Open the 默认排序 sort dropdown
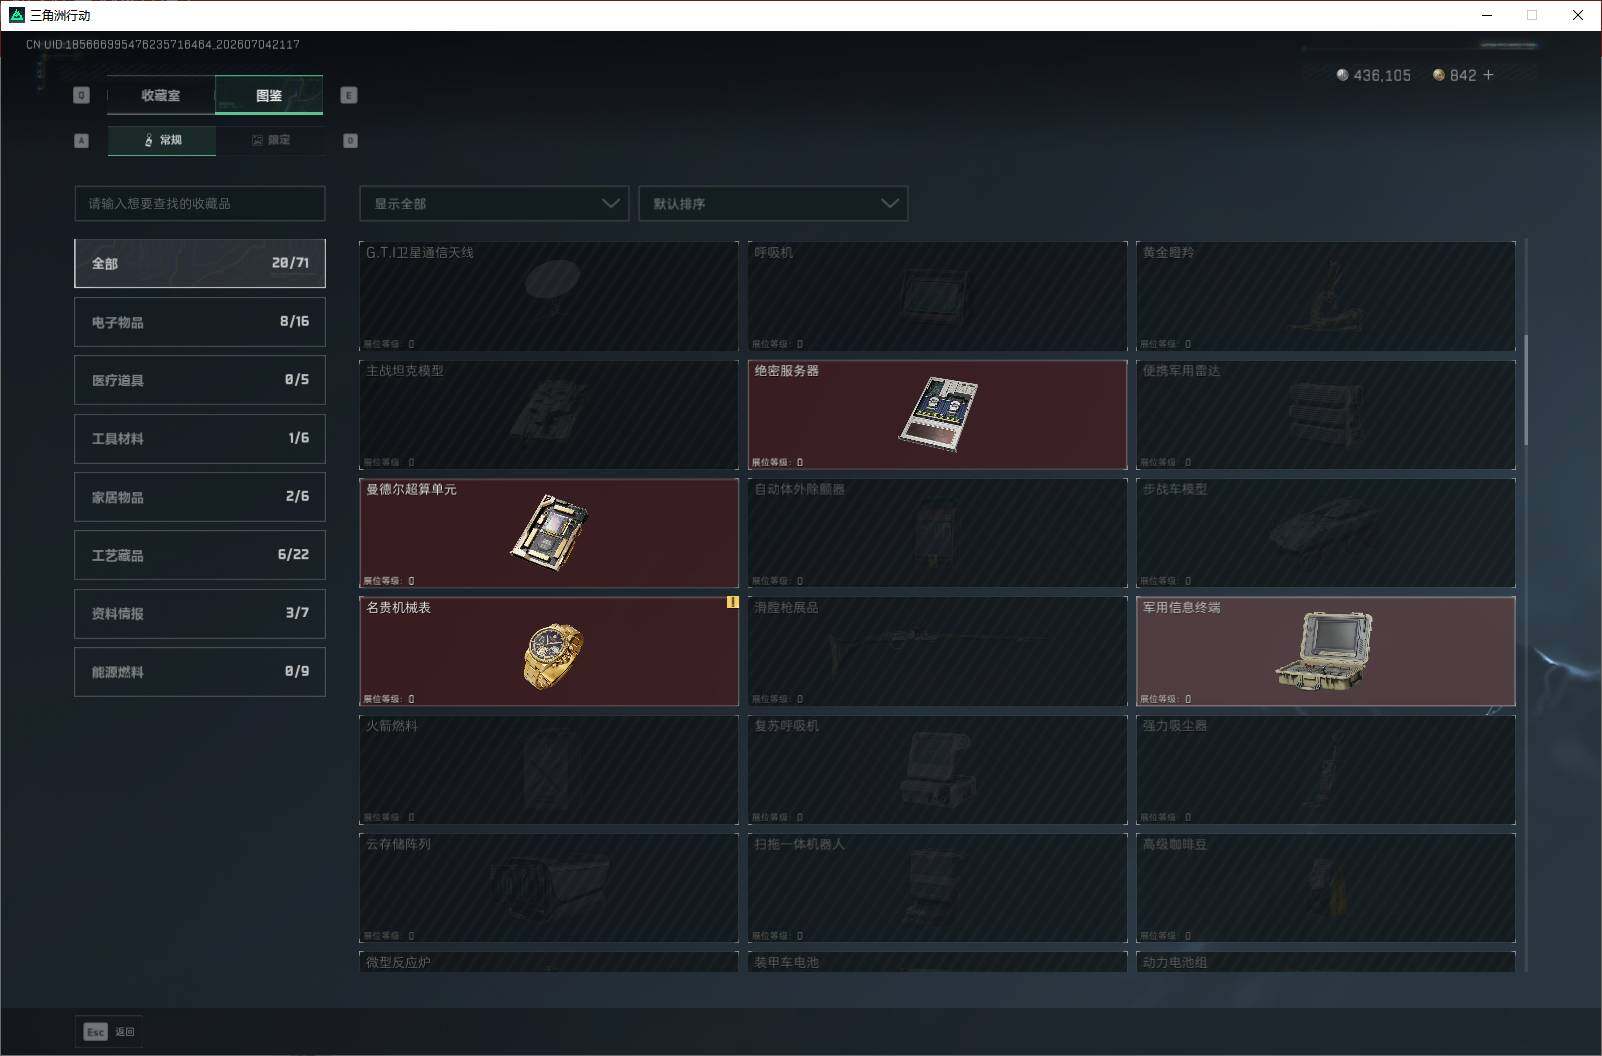 773,203
